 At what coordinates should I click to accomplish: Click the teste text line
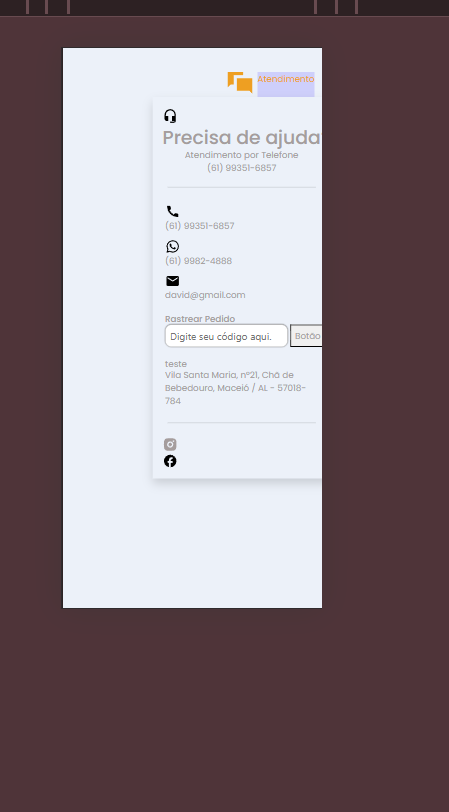[x=176, y=364]
